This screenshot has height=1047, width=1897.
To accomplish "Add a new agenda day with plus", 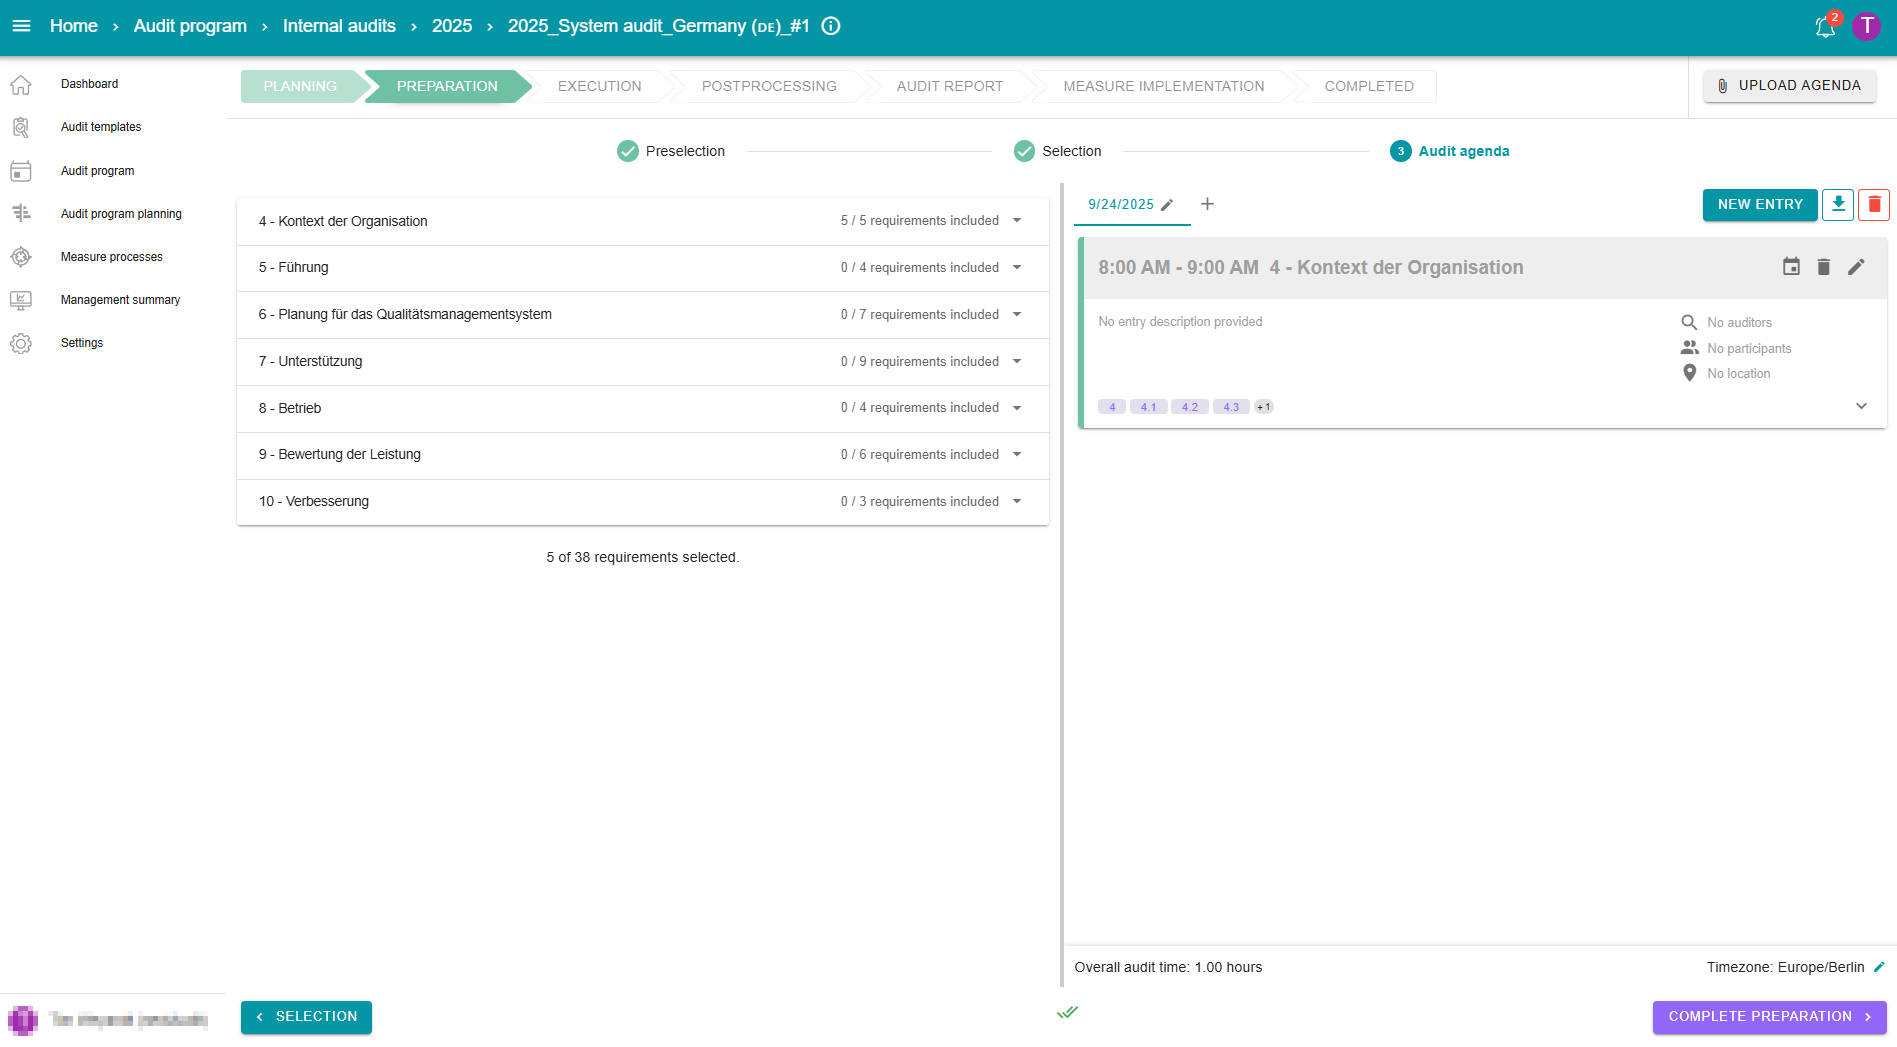I will pos(1207,204).
